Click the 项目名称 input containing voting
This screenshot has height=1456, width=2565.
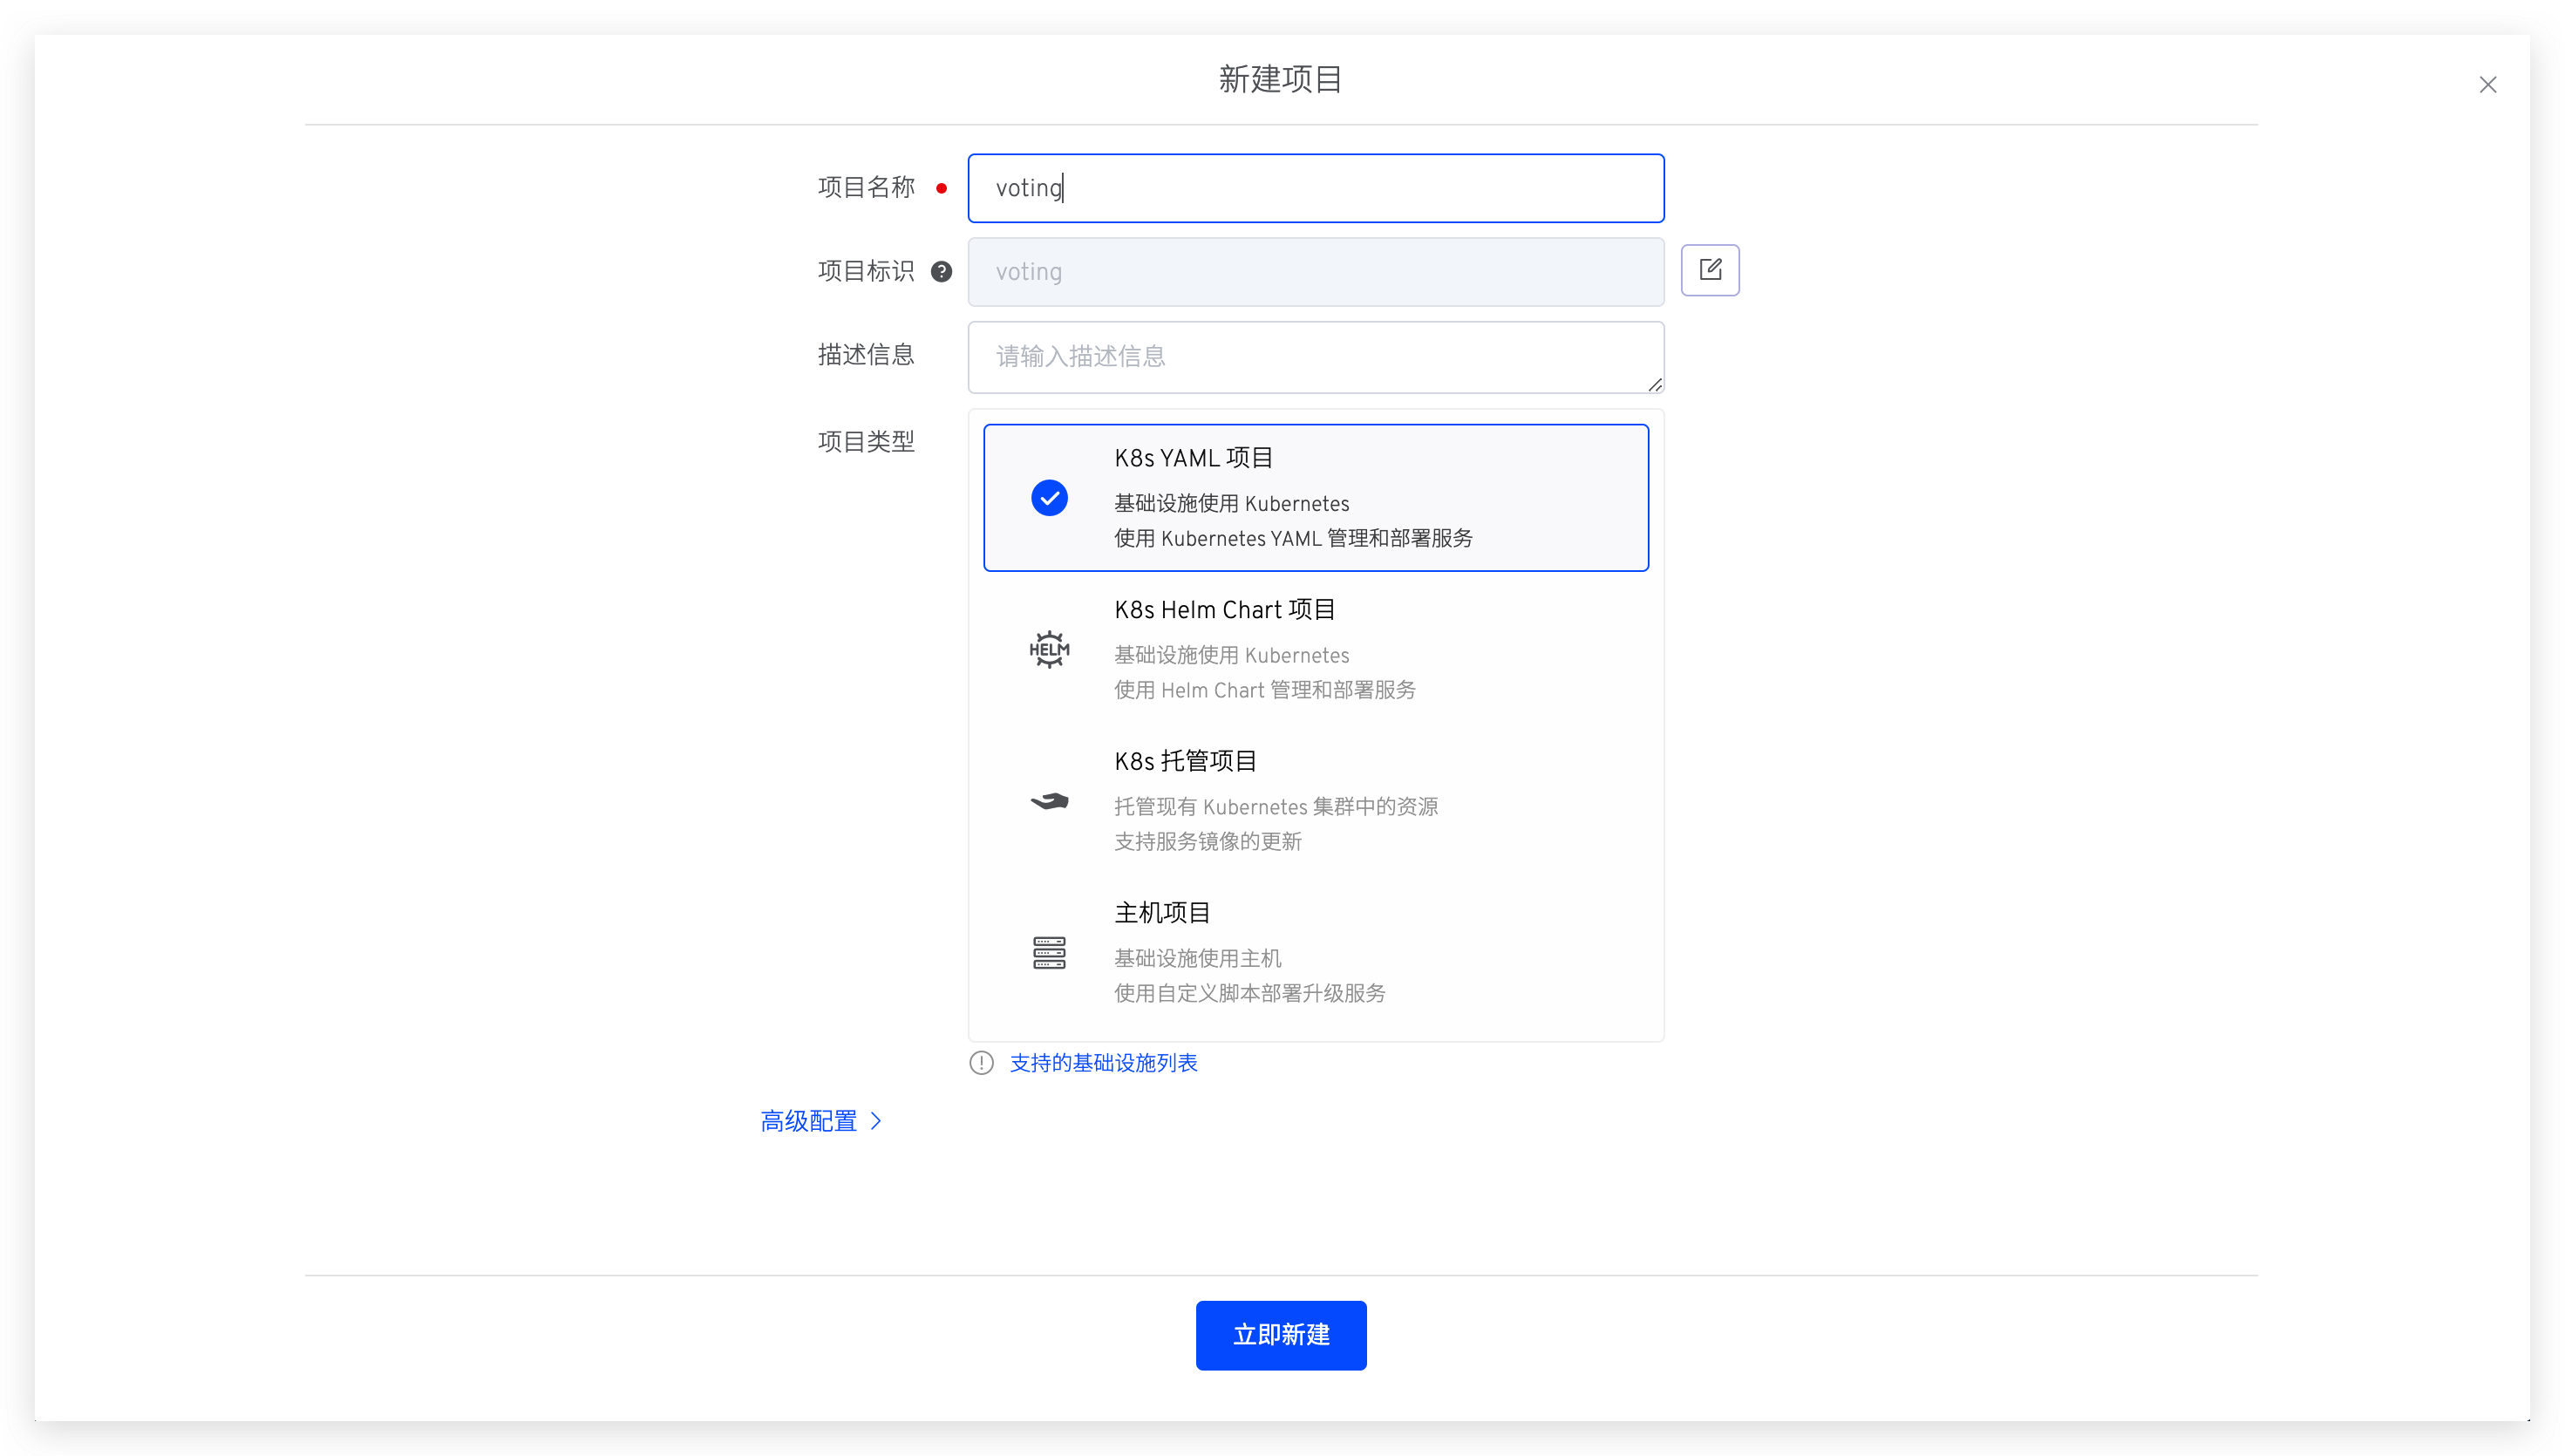click(1316, 188)
